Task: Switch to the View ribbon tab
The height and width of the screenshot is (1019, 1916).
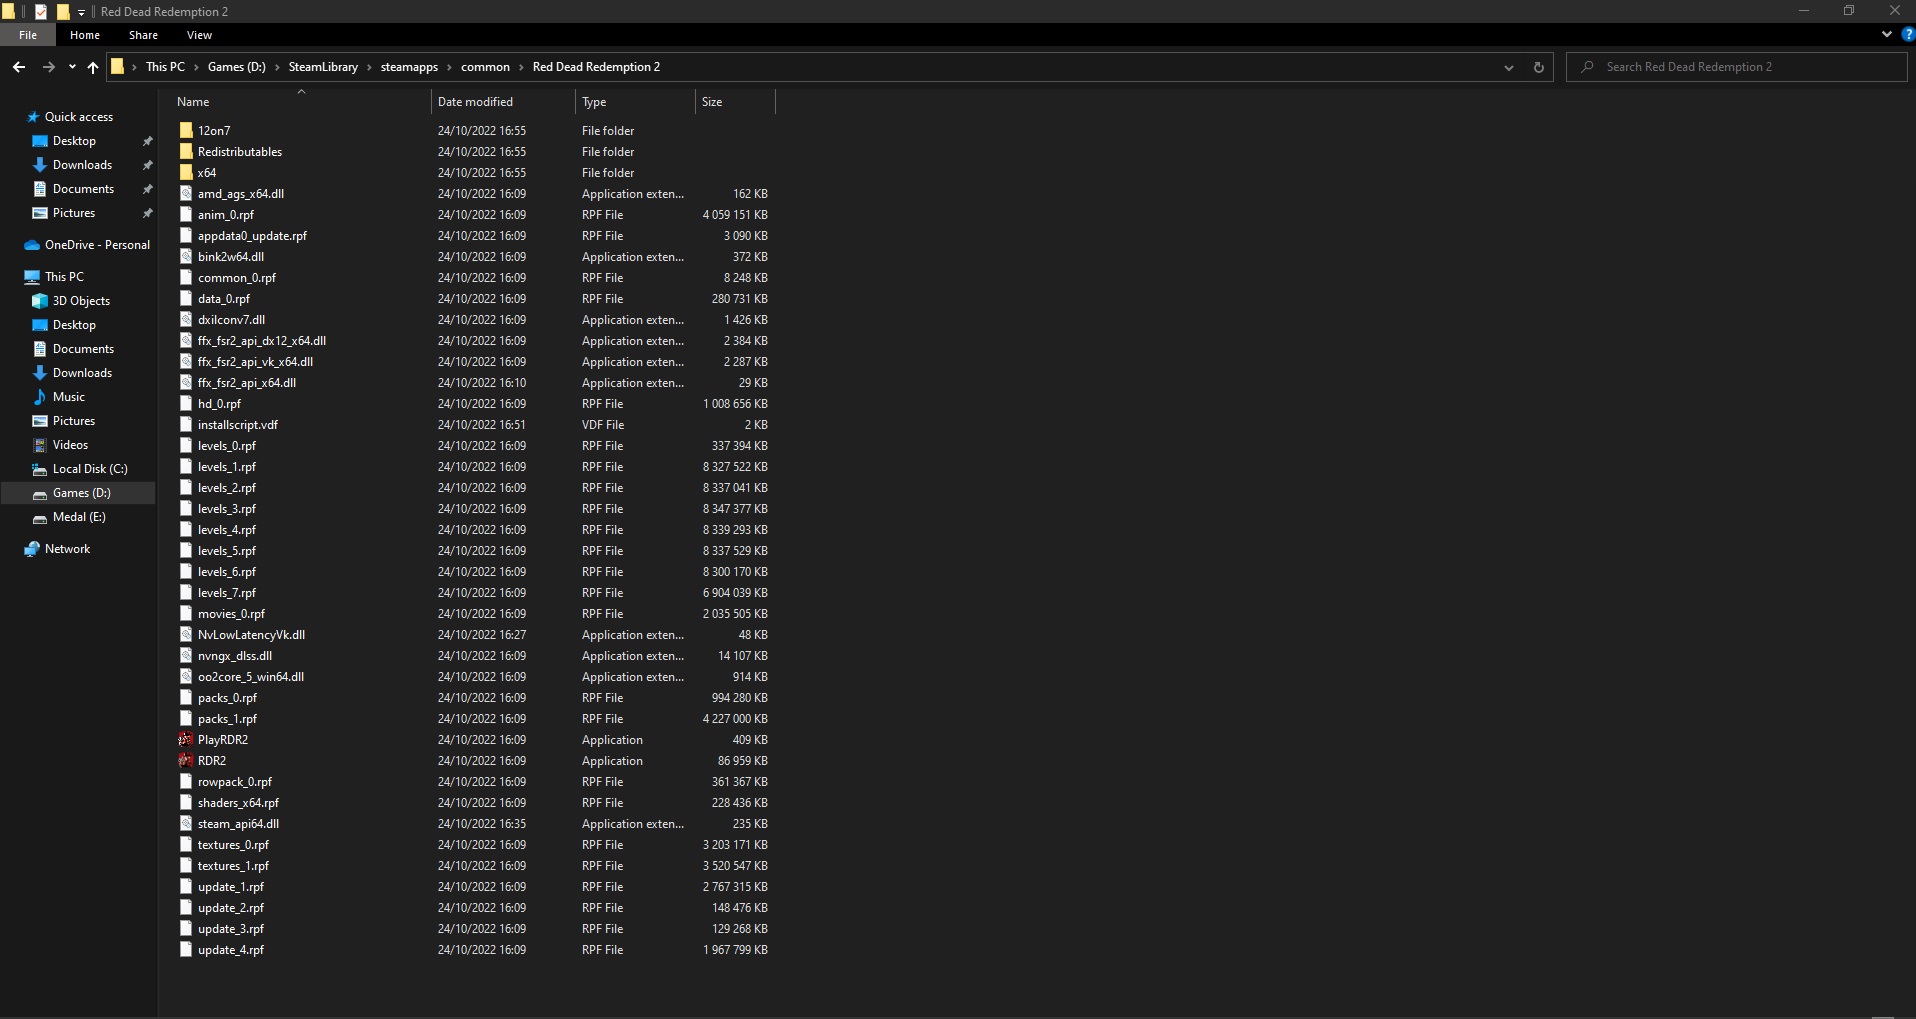Action: tap(199, 35)
